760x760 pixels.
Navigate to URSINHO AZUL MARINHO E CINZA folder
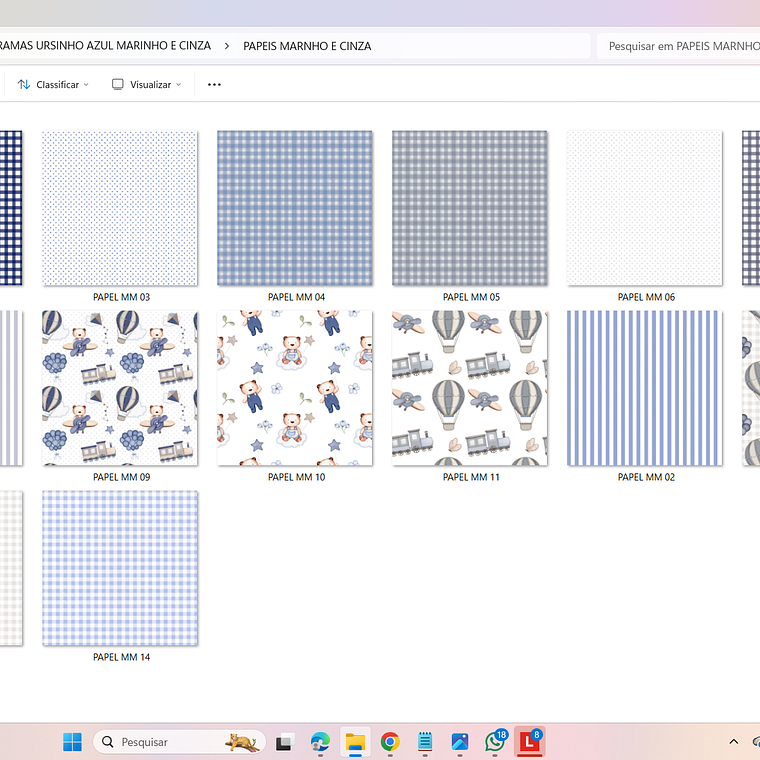point(105,46)
